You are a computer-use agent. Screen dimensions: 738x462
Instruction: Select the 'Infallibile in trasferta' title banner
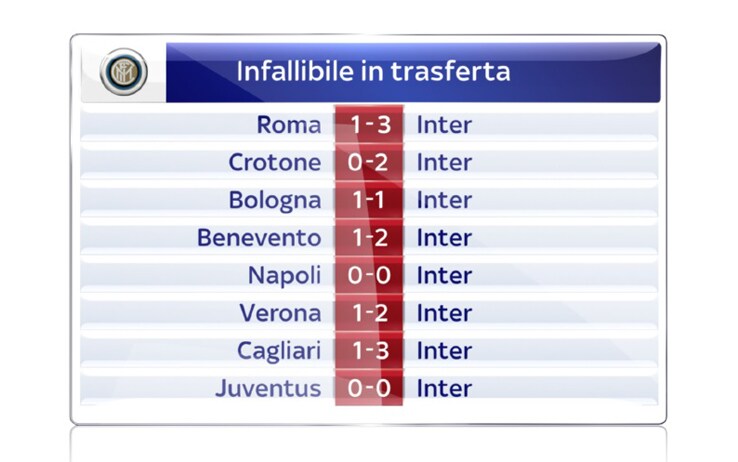click(413, 72)
